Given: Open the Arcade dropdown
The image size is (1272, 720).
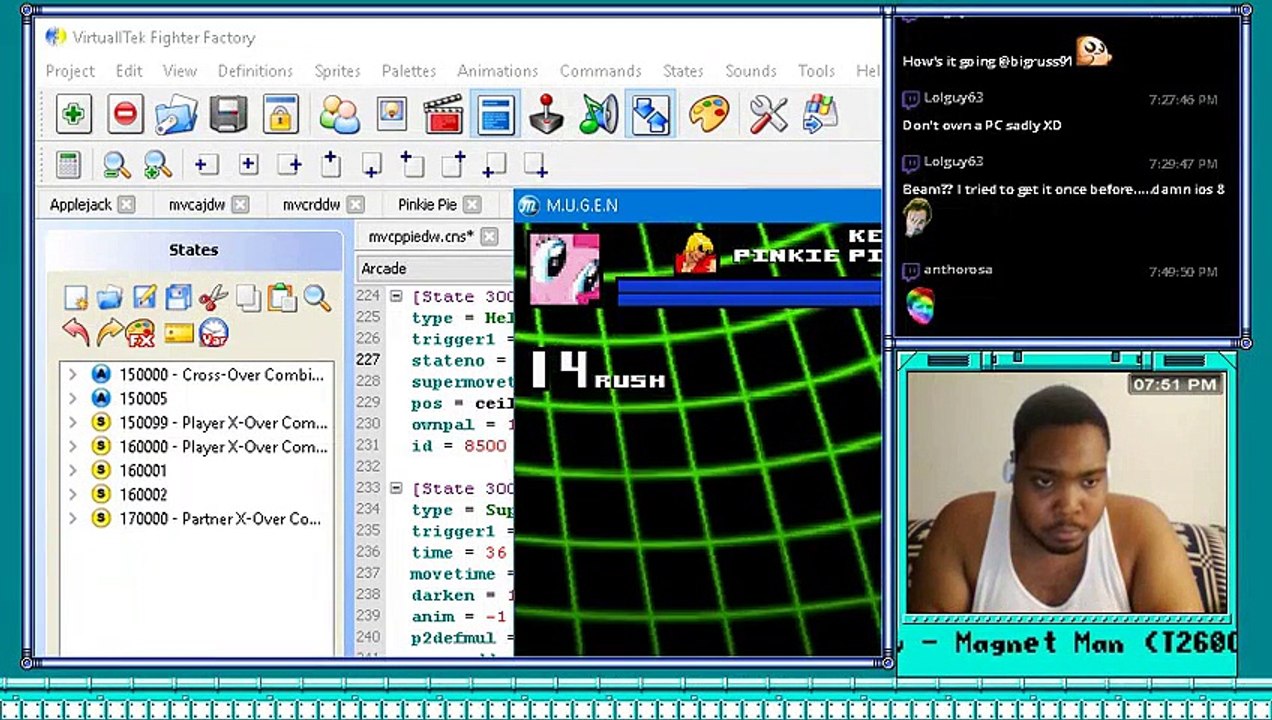Looking at the screenshot, I should [435, 268].
